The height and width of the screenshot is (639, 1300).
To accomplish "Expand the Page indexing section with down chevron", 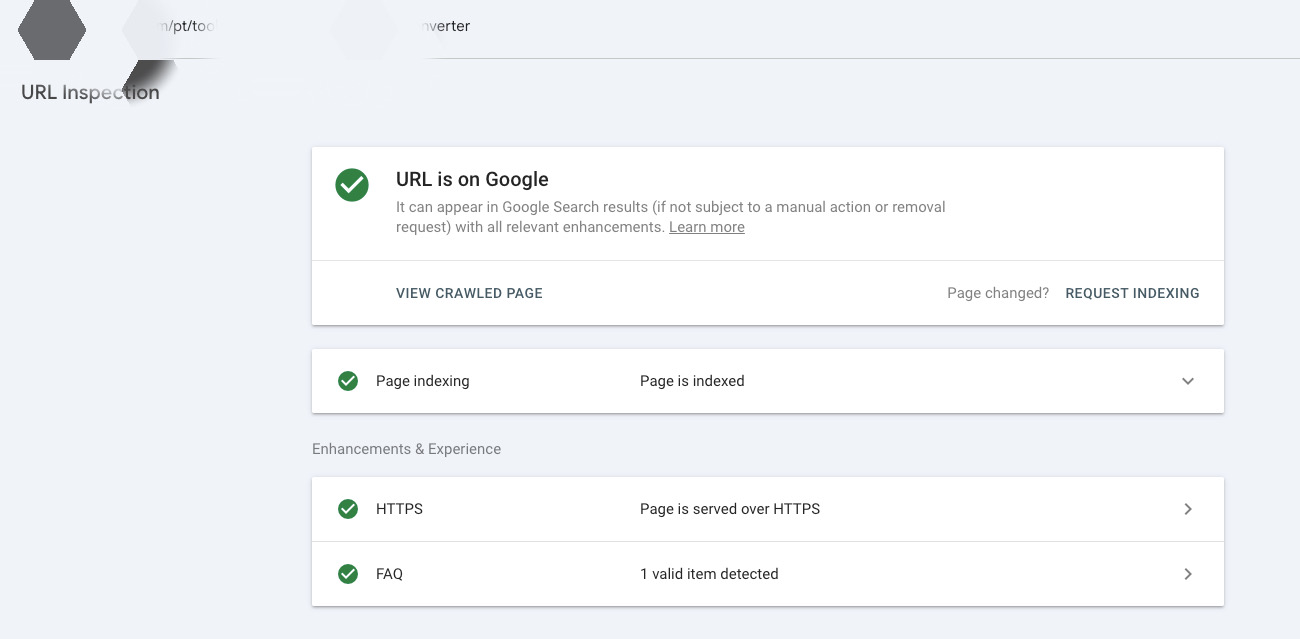I will (x=1188, y=381).
